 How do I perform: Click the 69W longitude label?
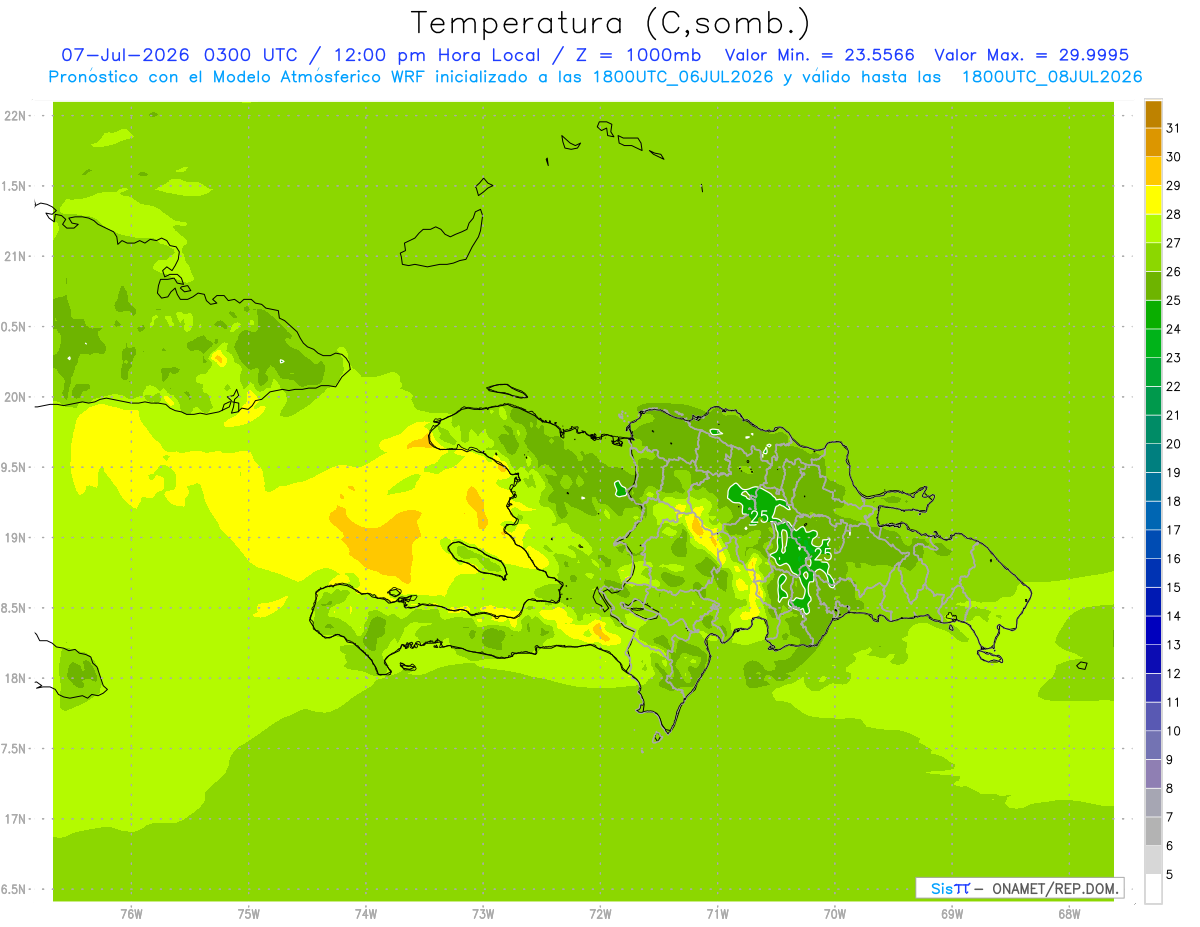pyautogui.click(x=952, y=914)
